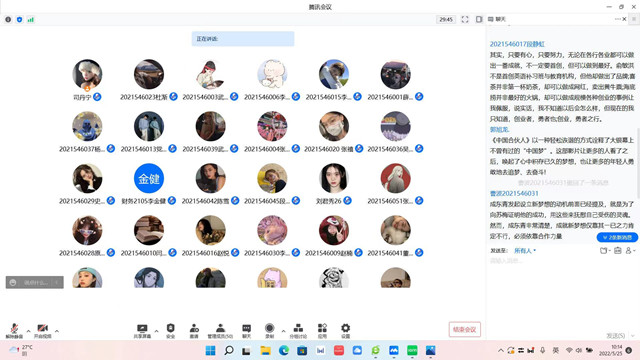The image size is (640, 360).
Task: Select the 金健 blue circle avatar
Action: [149, 178]
